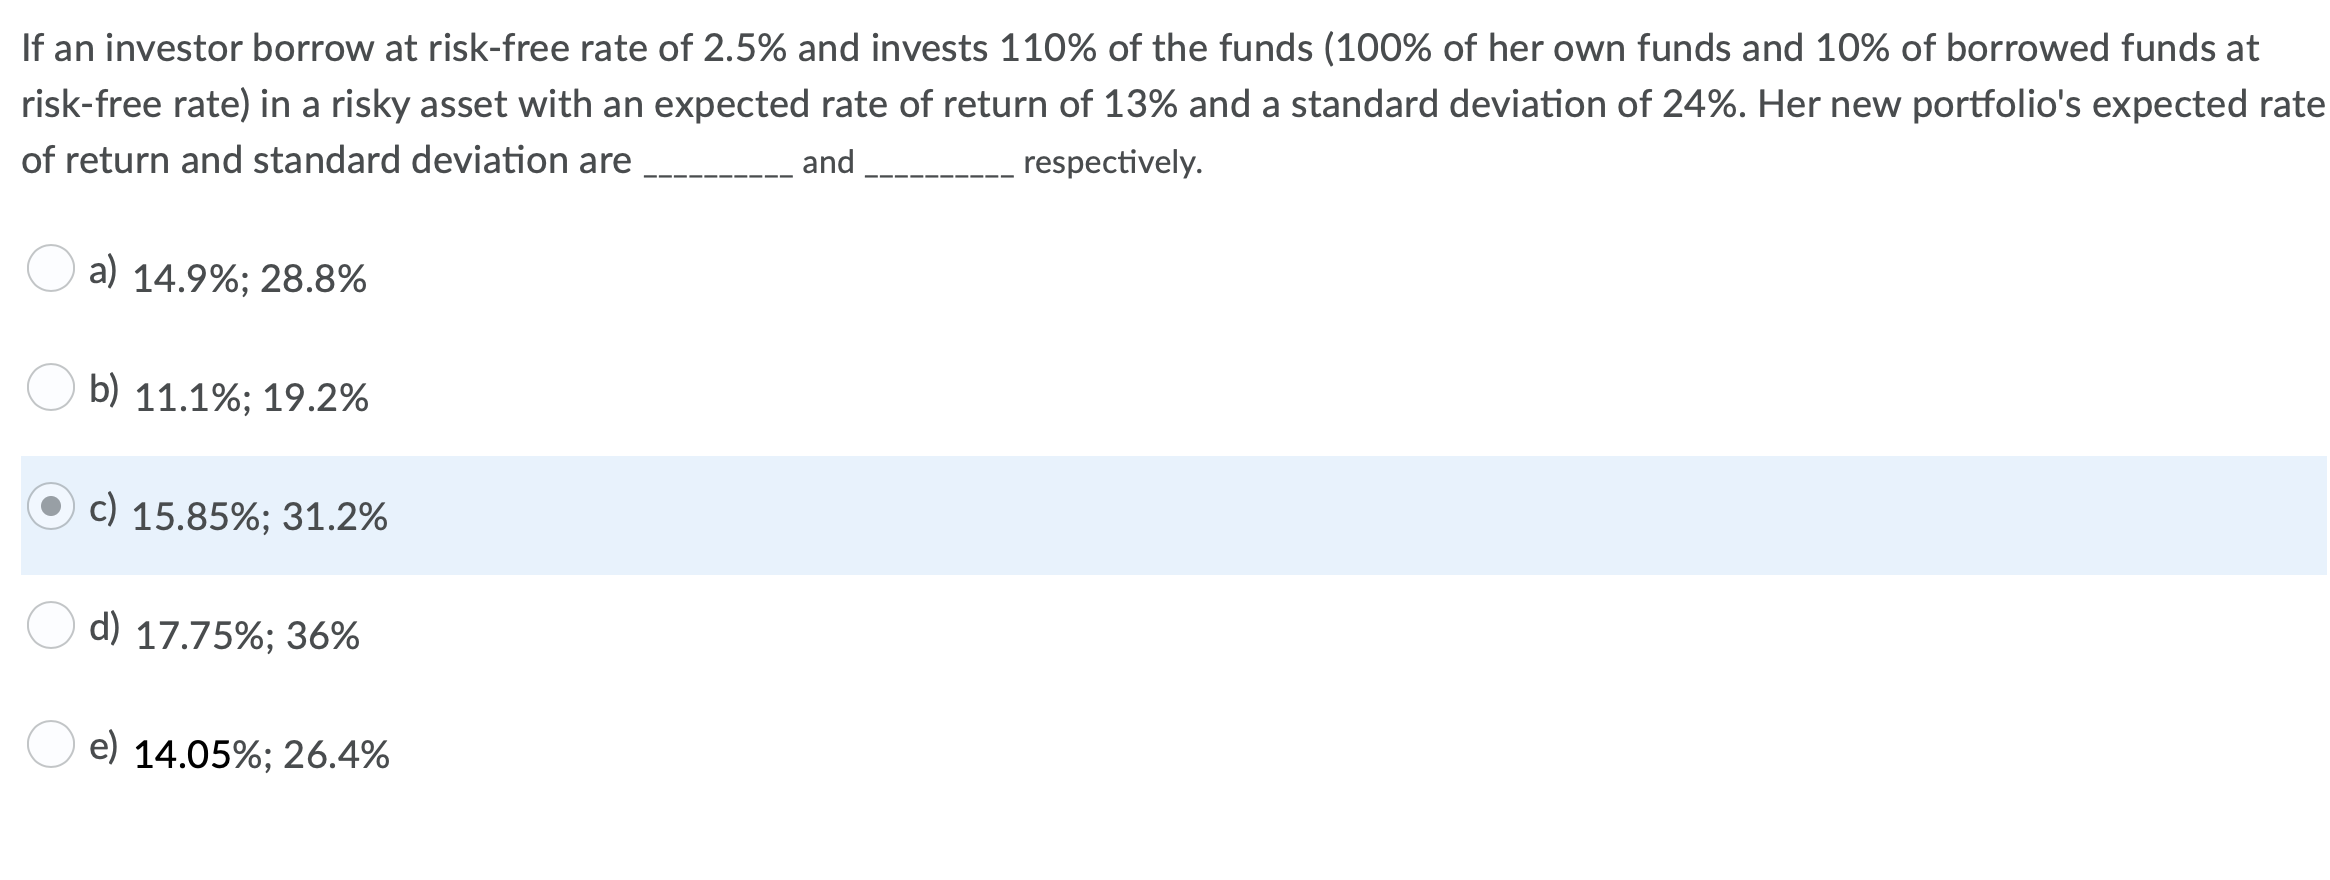Viewport: 2330px width, 880px height.
Task: Select answer option e) 14.05%; 26.4%
Action: tap(260, 754)
